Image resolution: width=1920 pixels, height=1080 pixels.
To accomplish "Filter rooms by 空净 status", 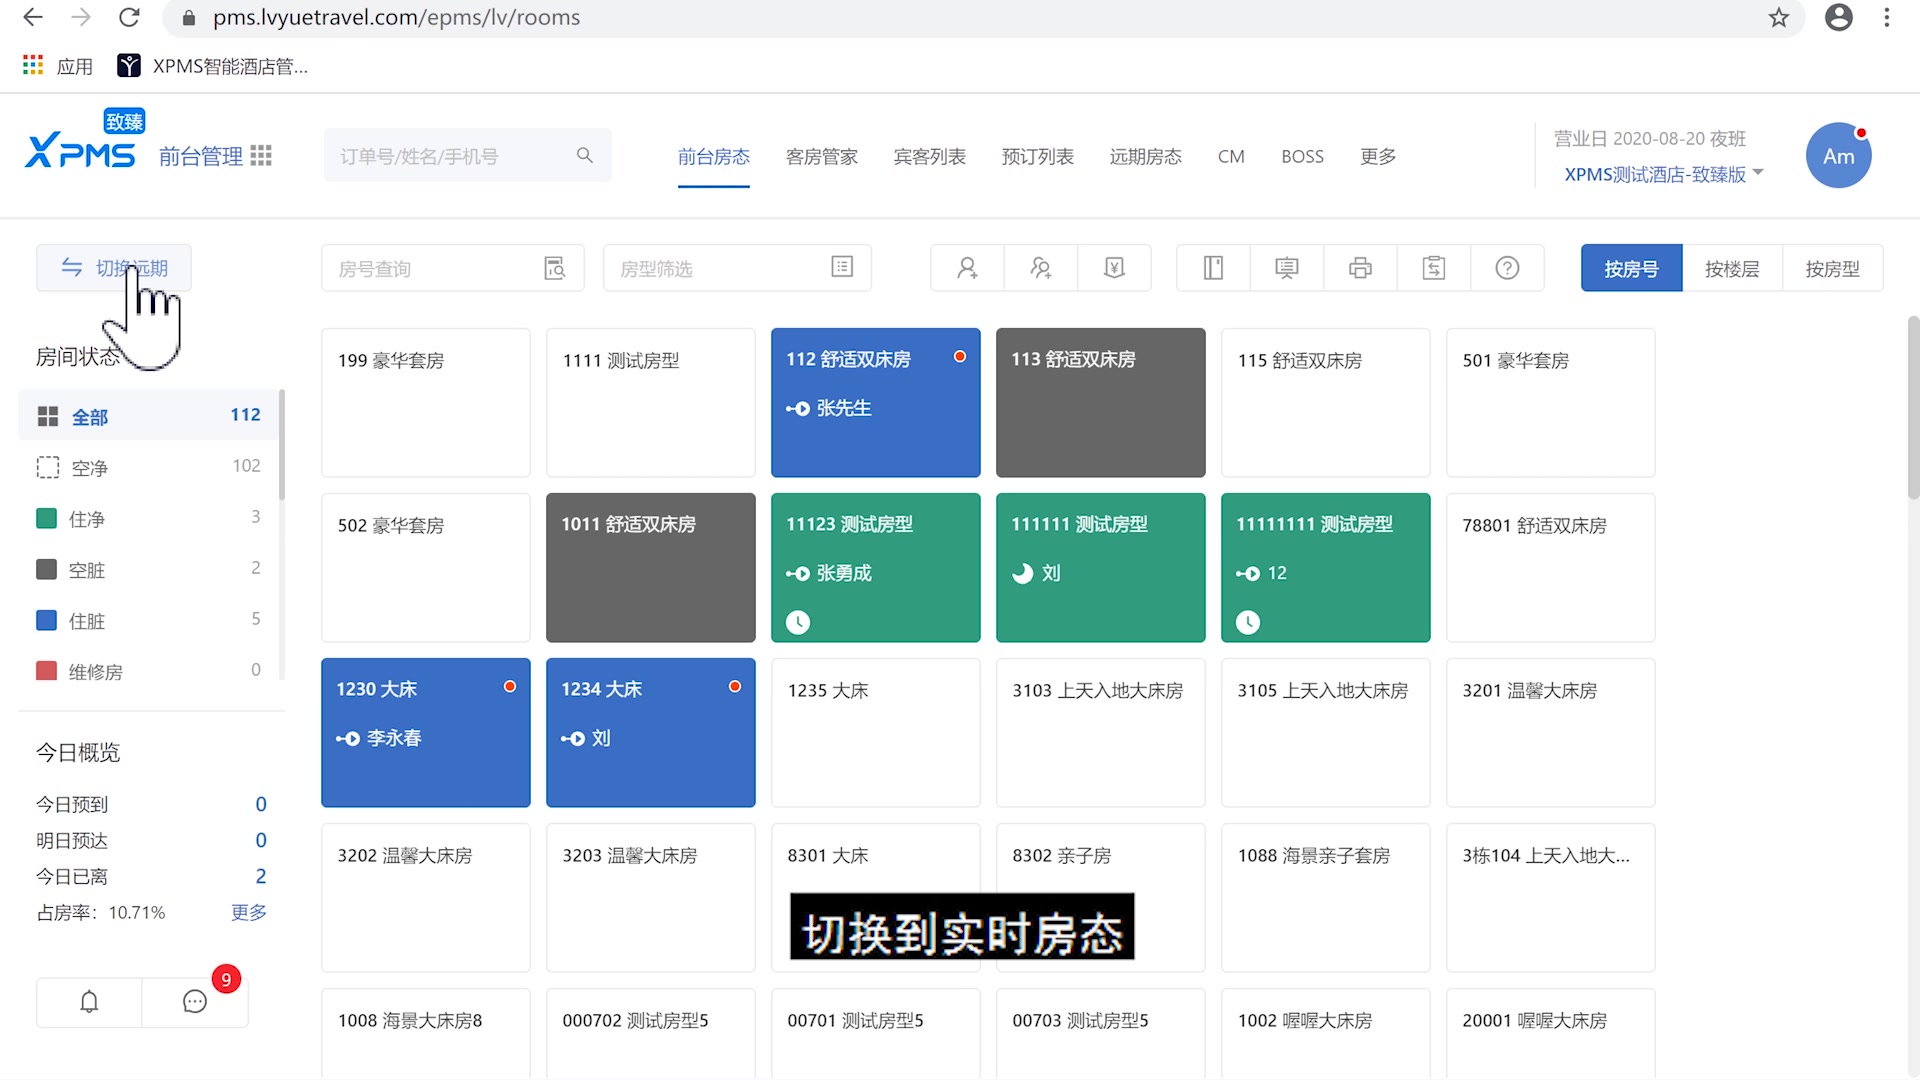I will pos(148,467).
